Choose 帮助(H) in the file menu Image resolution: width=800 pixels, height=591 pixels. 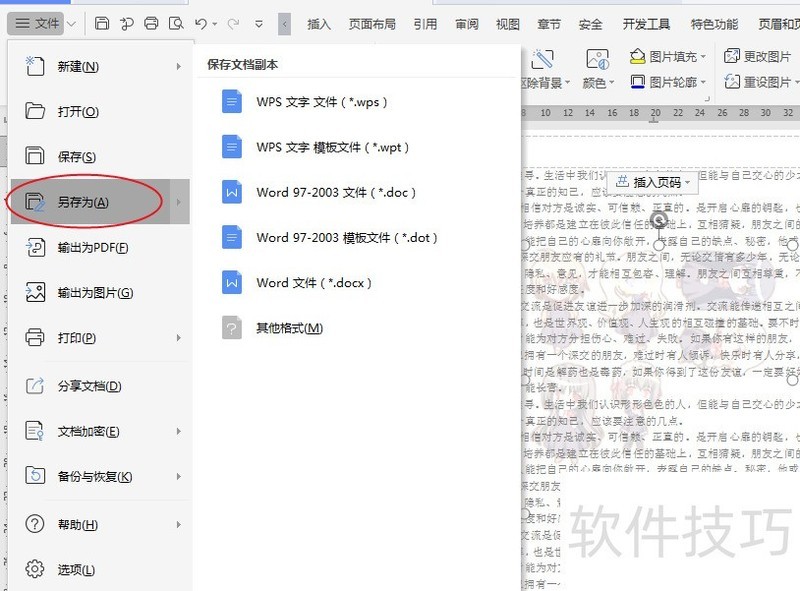100,524
